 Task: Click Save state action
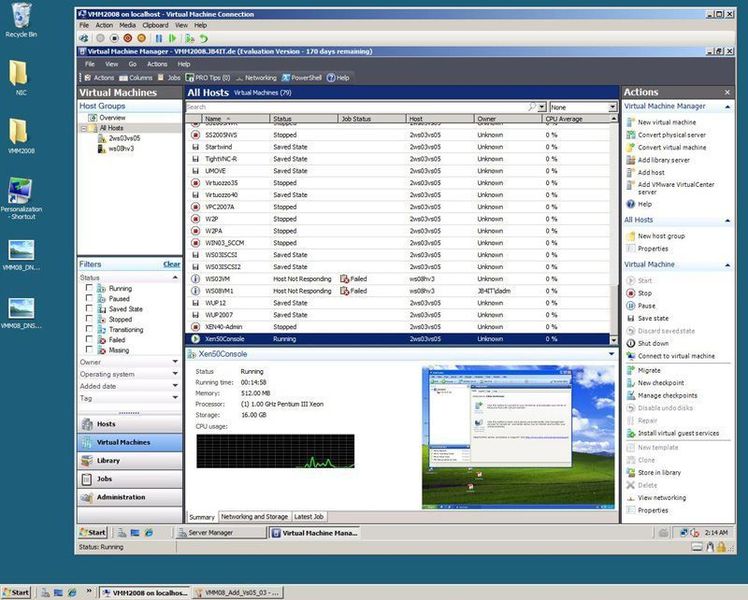click(x=647, y=318)
